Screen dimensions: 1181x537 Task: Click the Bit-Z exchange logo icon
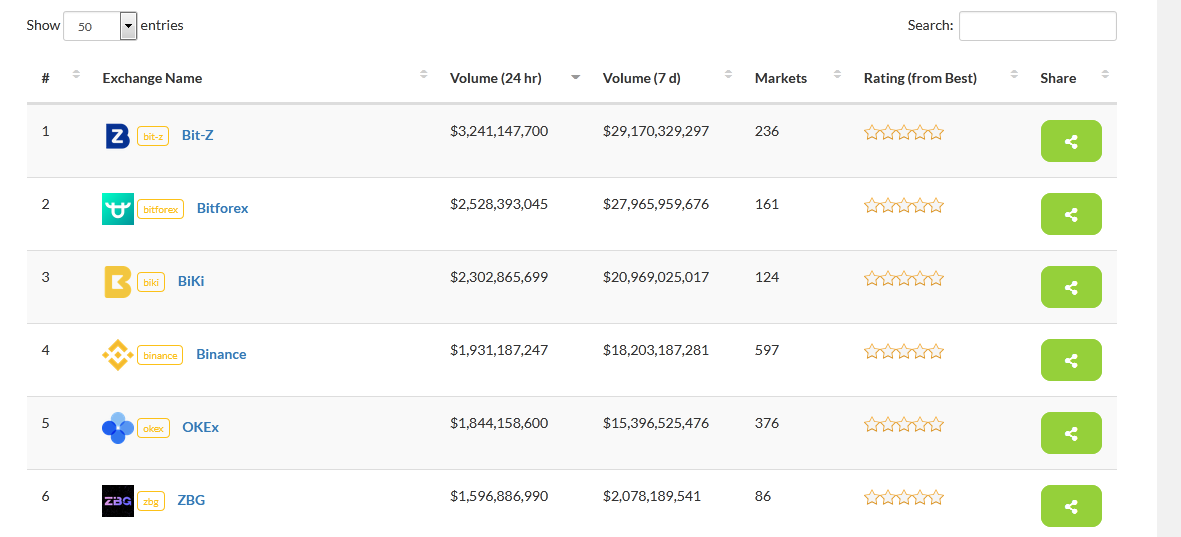point(117,136)
